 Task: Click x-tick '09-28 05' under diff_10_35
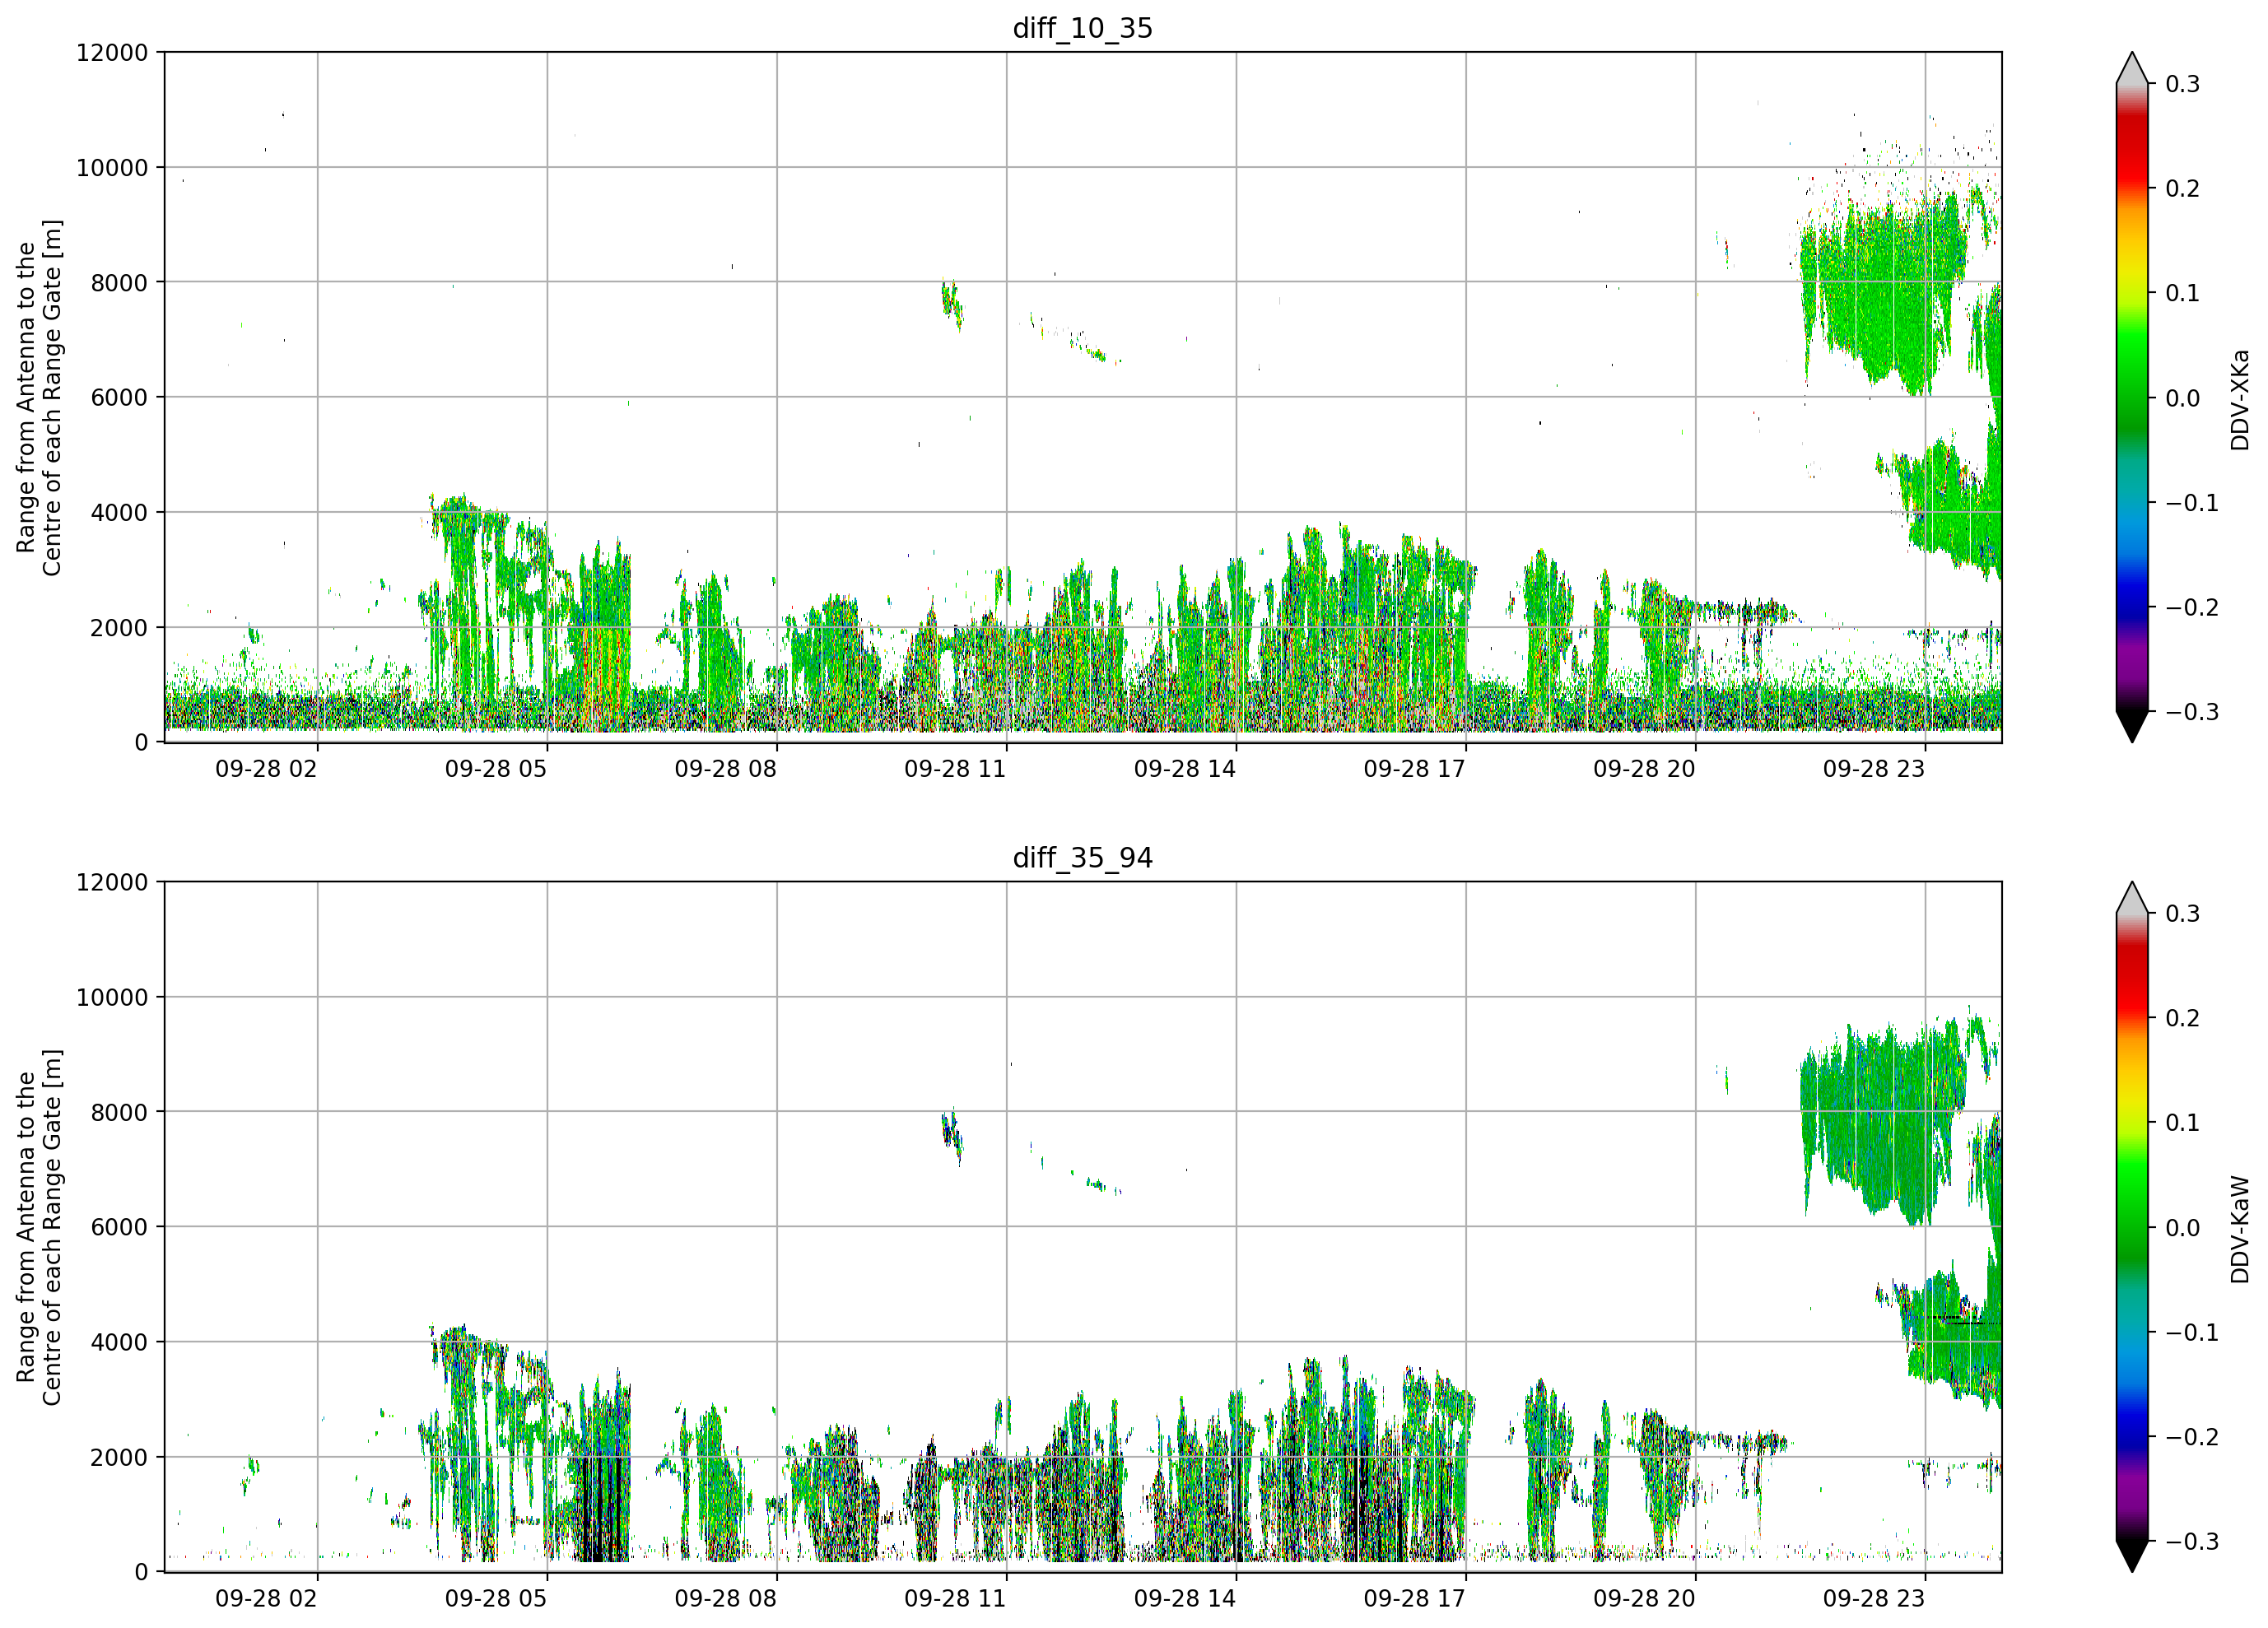[x=496, y=769]
